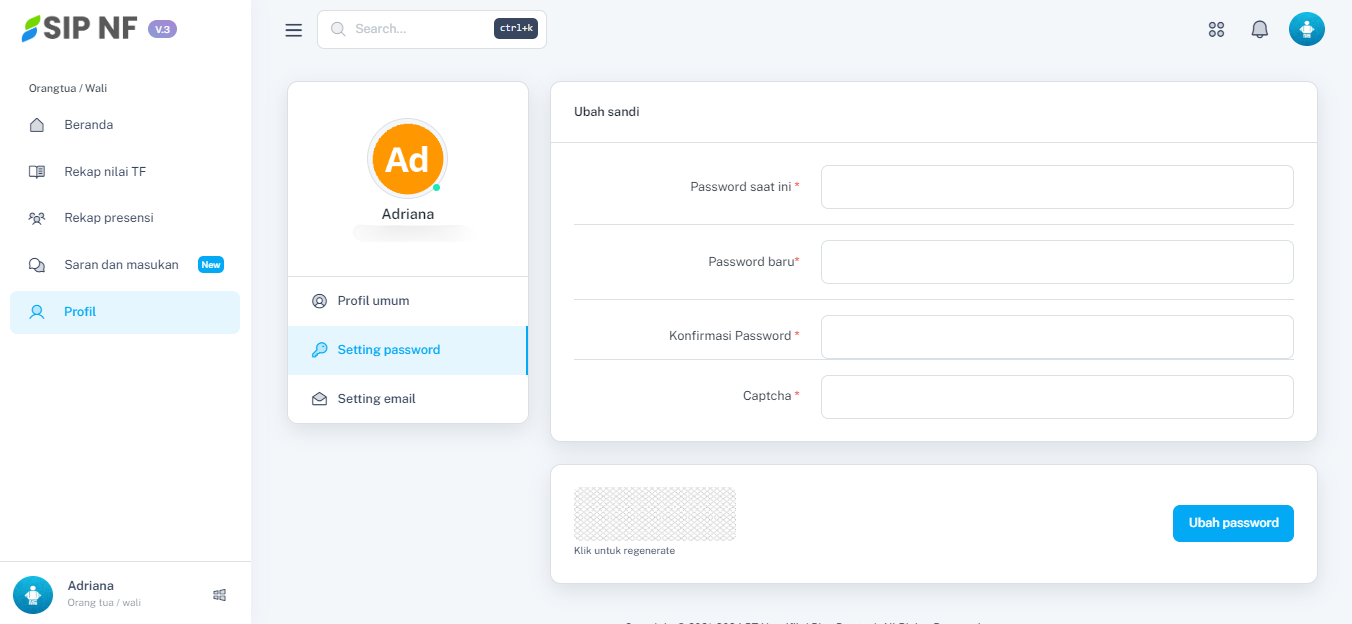This screenshot has width=1352, height=624.
Task: Open the apps grid icon
Action: click(x=1216, y=30)
